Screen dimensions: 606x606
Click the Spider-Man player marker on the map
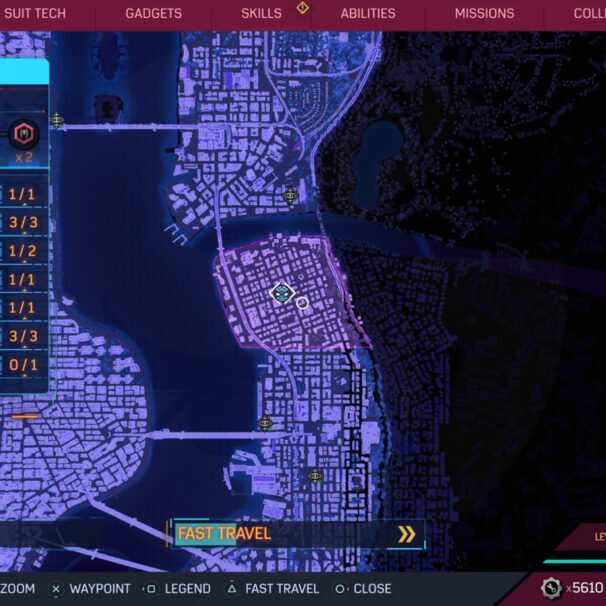pos(282,293)
